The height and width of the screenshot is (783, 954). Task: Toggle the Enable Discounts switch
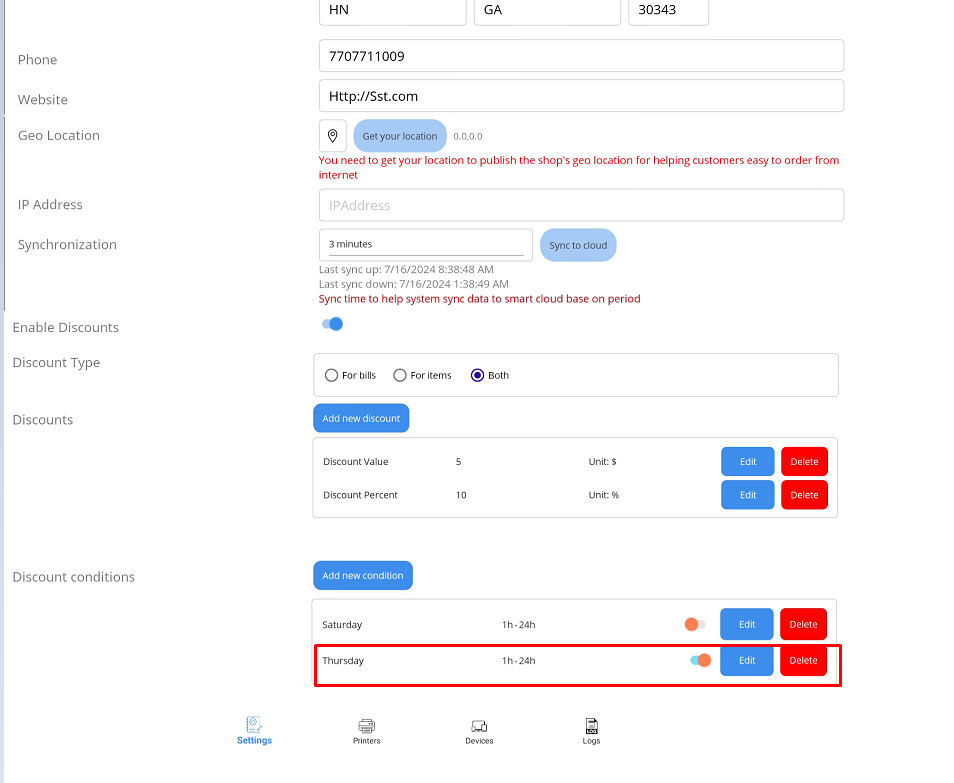333,324
